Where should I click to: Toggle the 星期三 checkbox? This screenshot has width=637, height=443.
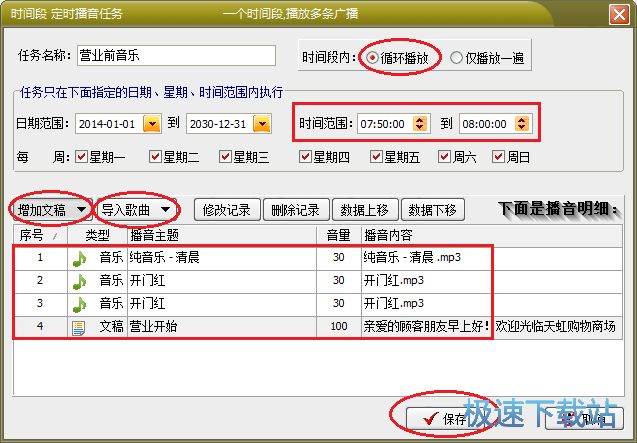click(x=225, y=156)
